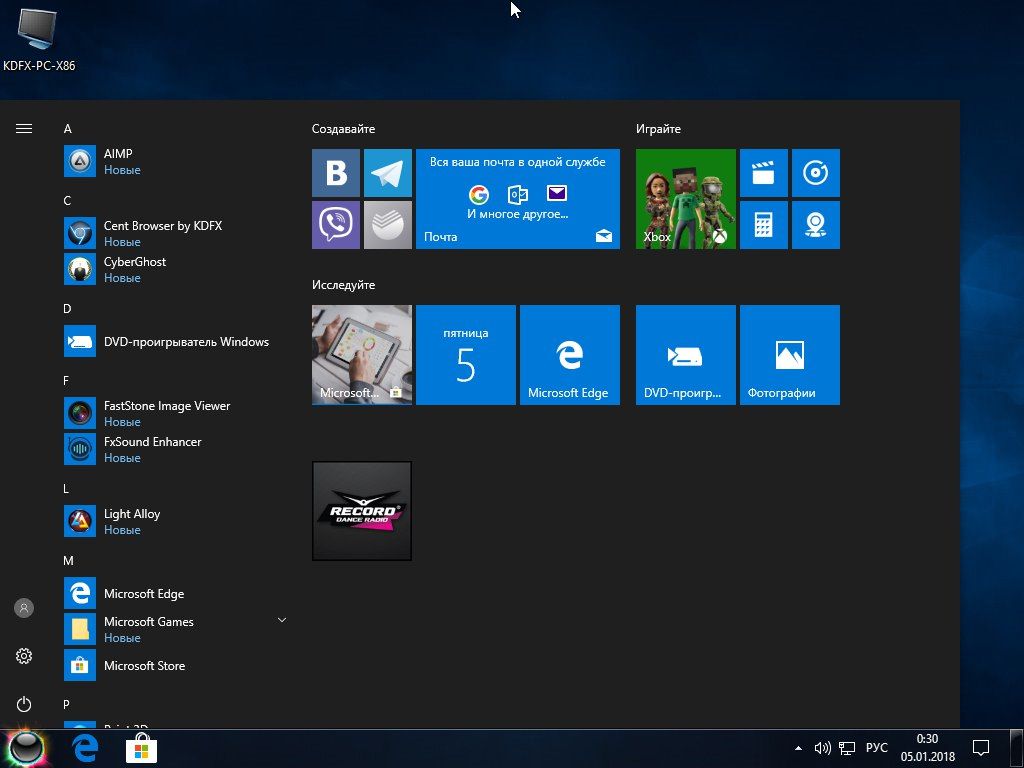Click the Record Dance Radio tile
This screenshot has height=768, width=1024.
[362, 511]
